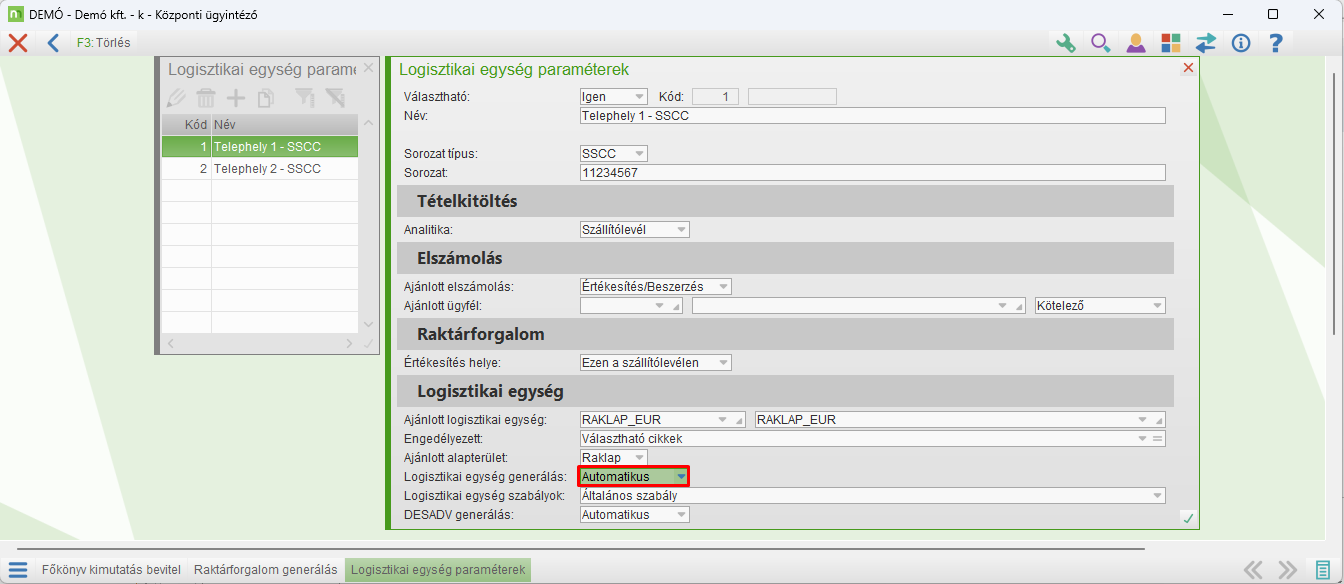Click the Tételkitöltés section header
1344x584 pixels.
[x=786, y=201]
